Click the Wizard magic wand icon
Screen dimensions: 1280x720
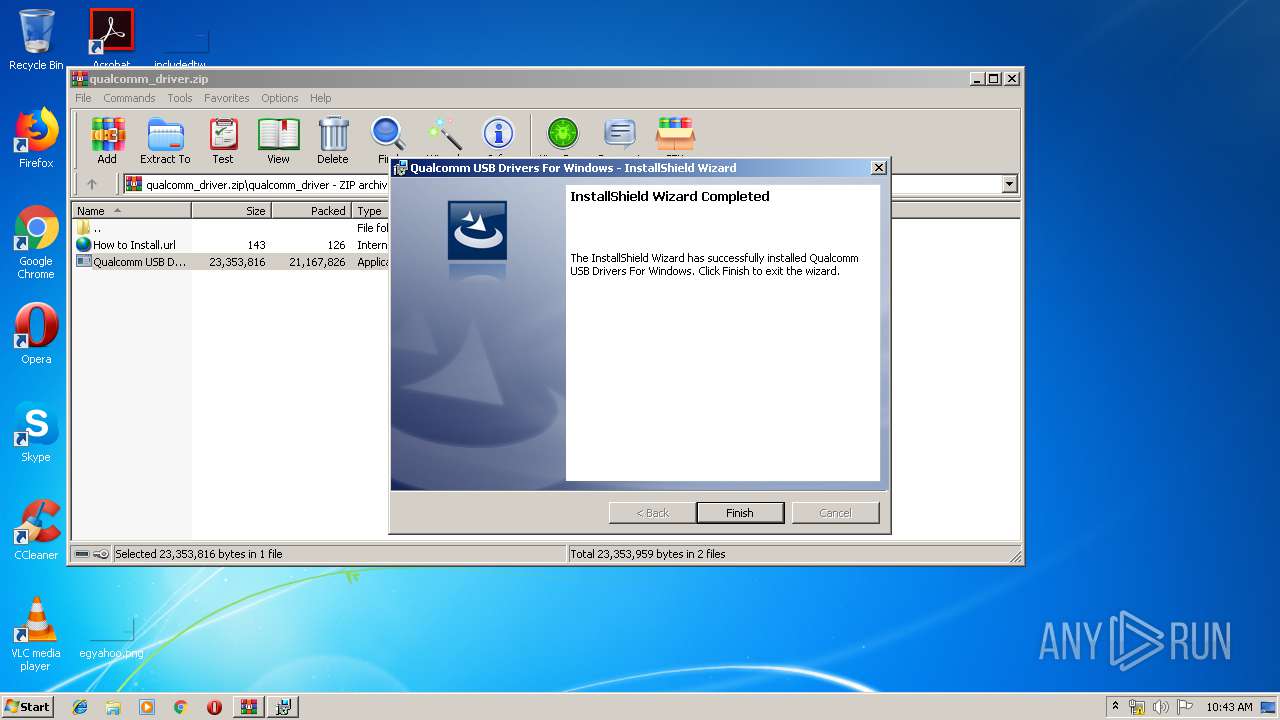(x=444, y=136)
